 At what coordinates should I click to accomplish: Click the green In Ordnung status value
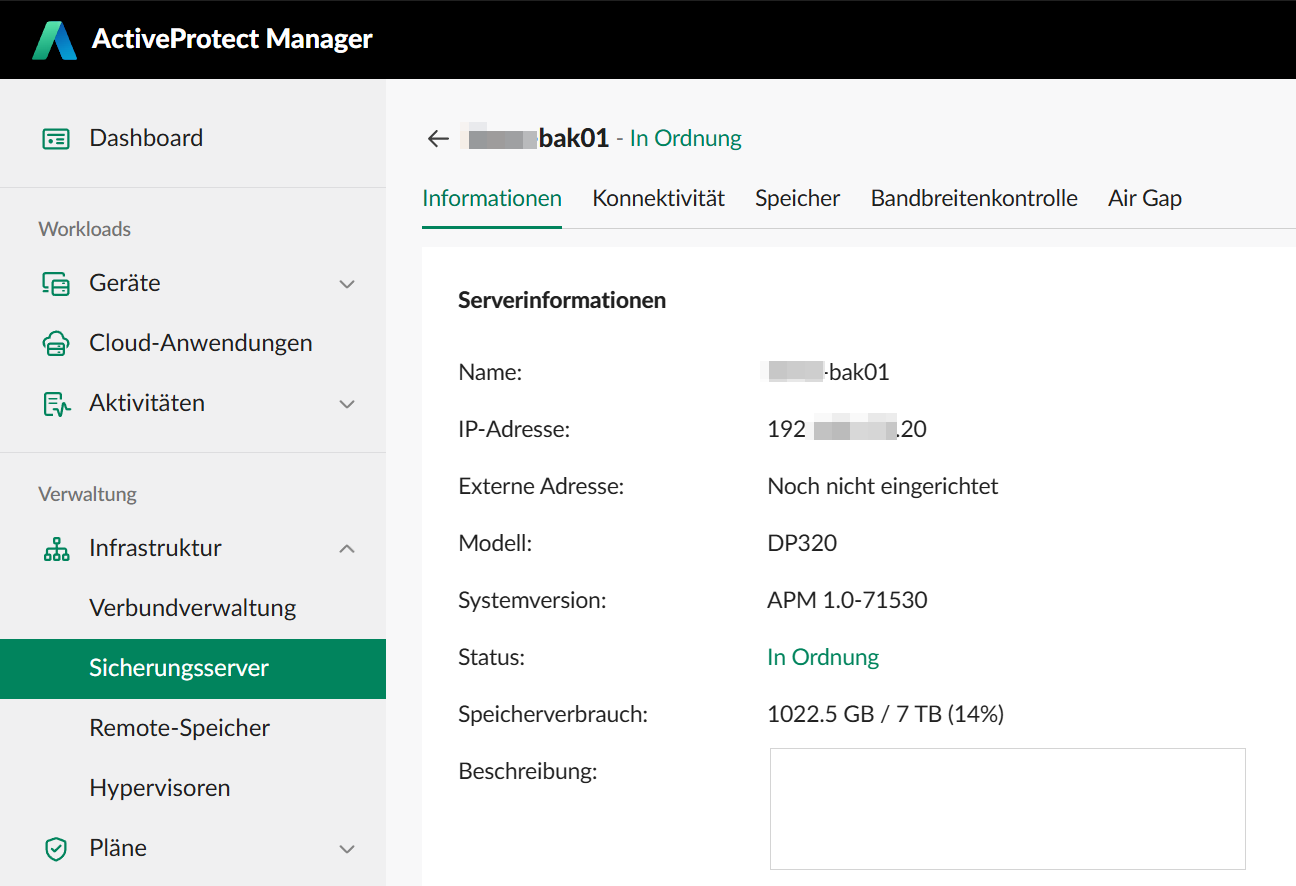coord(823,658)
